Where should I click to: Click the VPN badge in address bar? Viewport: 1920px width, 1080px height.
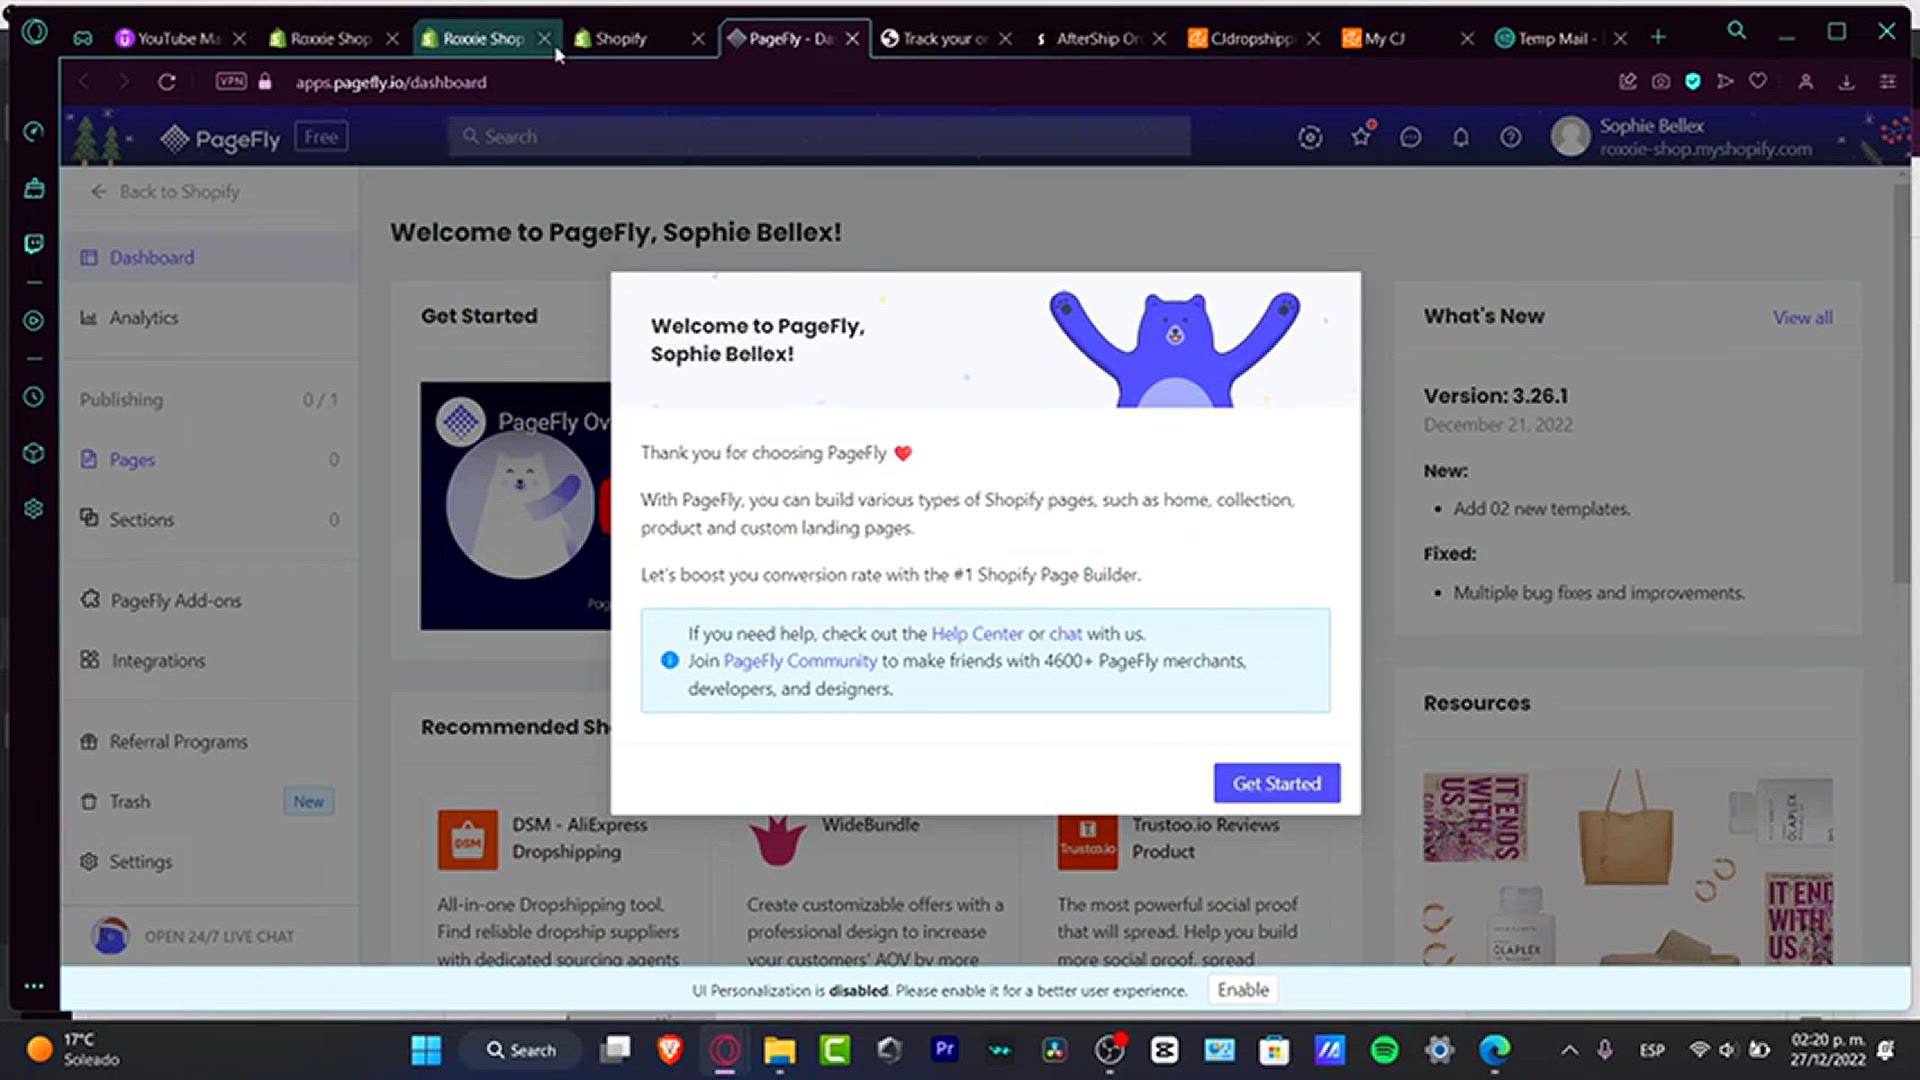pos(231,82)
